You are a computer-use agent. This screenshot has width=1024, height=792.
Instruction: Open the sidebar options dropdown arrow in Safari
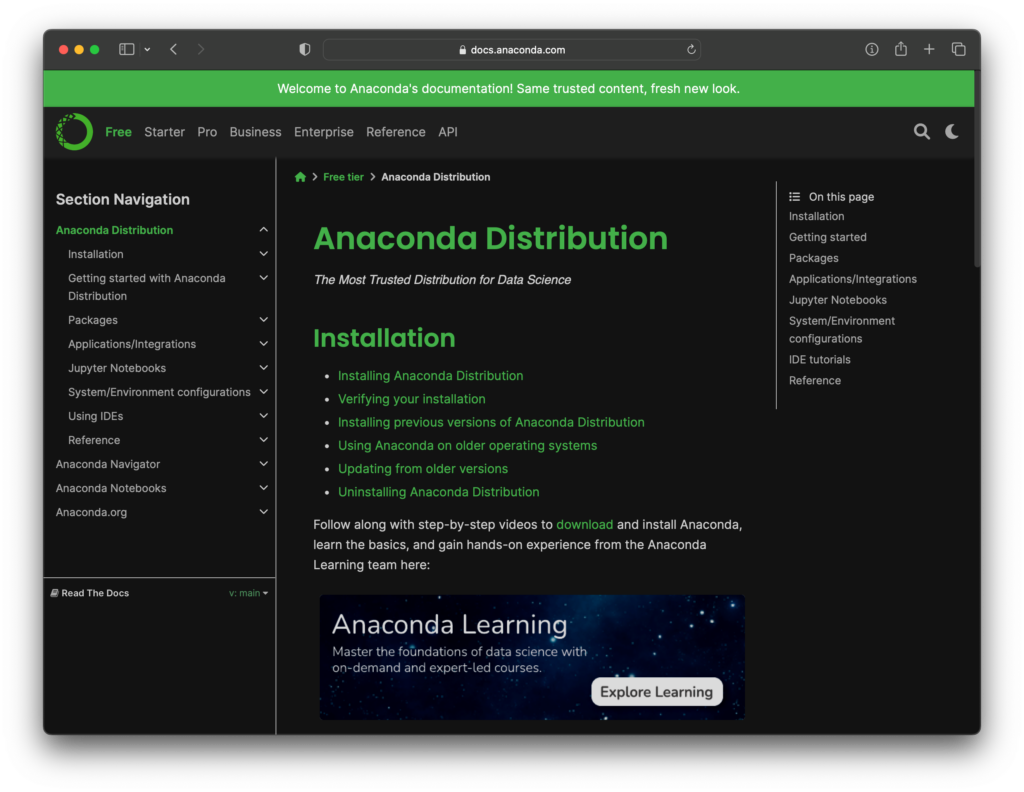148,49
